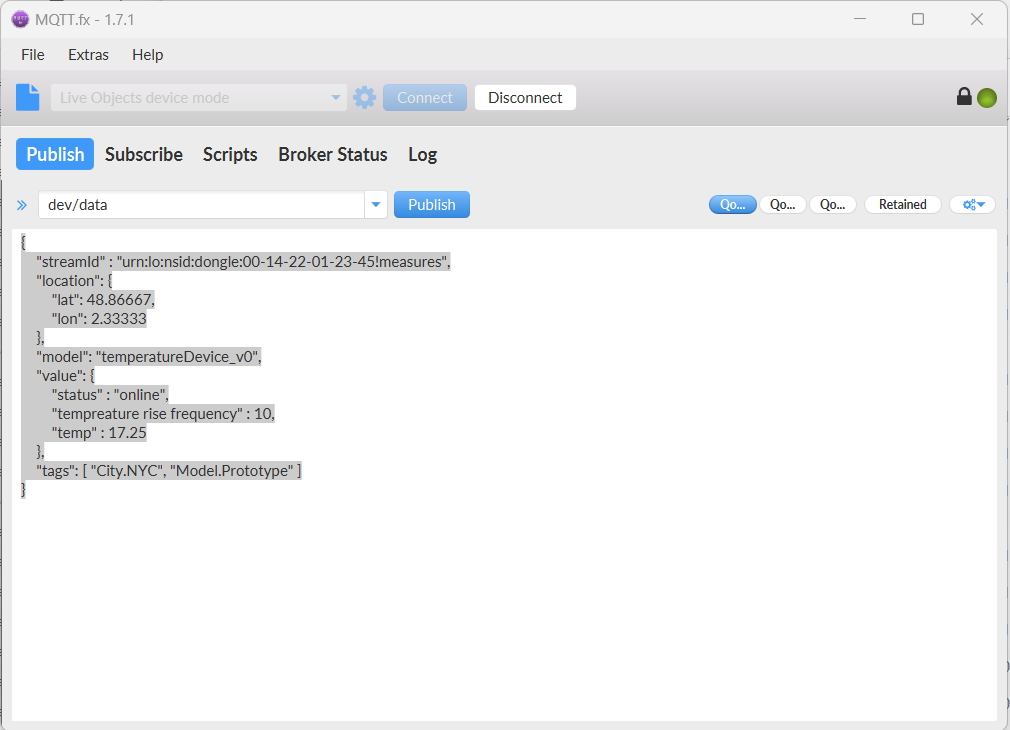The width and height of the screenshot is (1010, 730).
Task: Select the second QoS toggle
Action: 783,204
